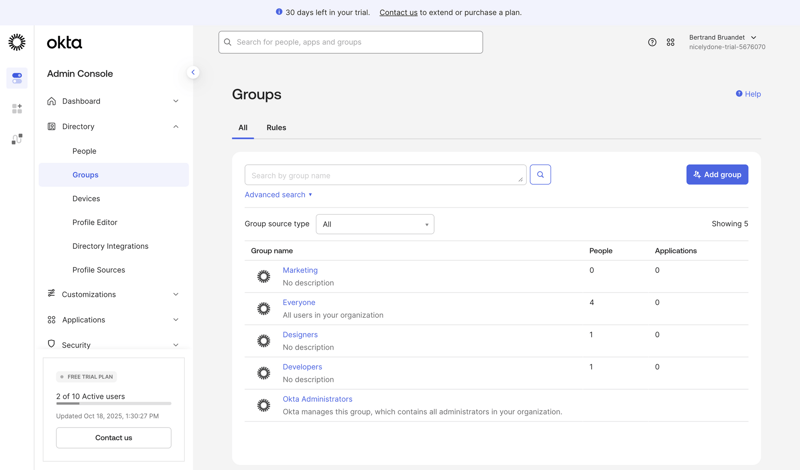Open the Group source type dropdown
This screenshot has height=470, width=800.
tap(375, 224)
